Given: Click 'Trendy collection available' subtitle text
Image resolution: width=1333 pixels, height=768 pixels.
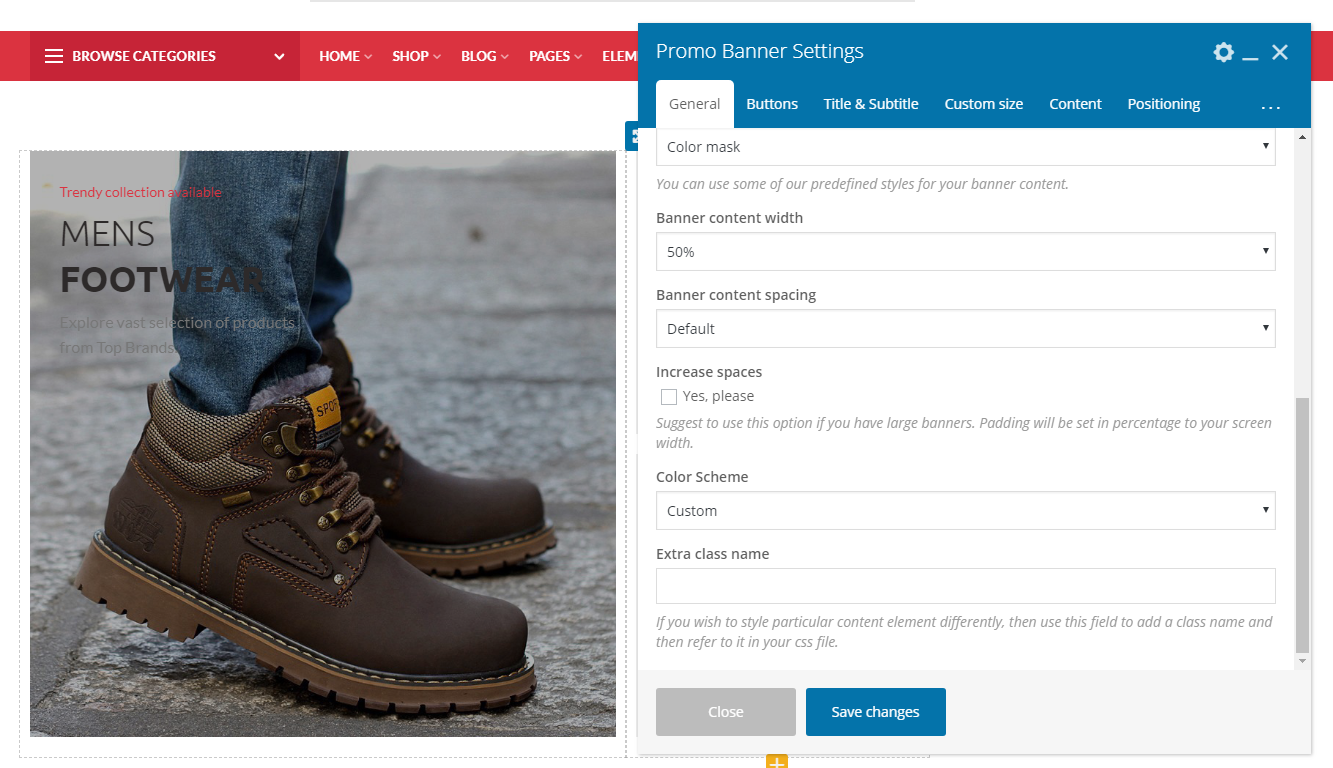Looking at the screenshot, I should [141, 192].
